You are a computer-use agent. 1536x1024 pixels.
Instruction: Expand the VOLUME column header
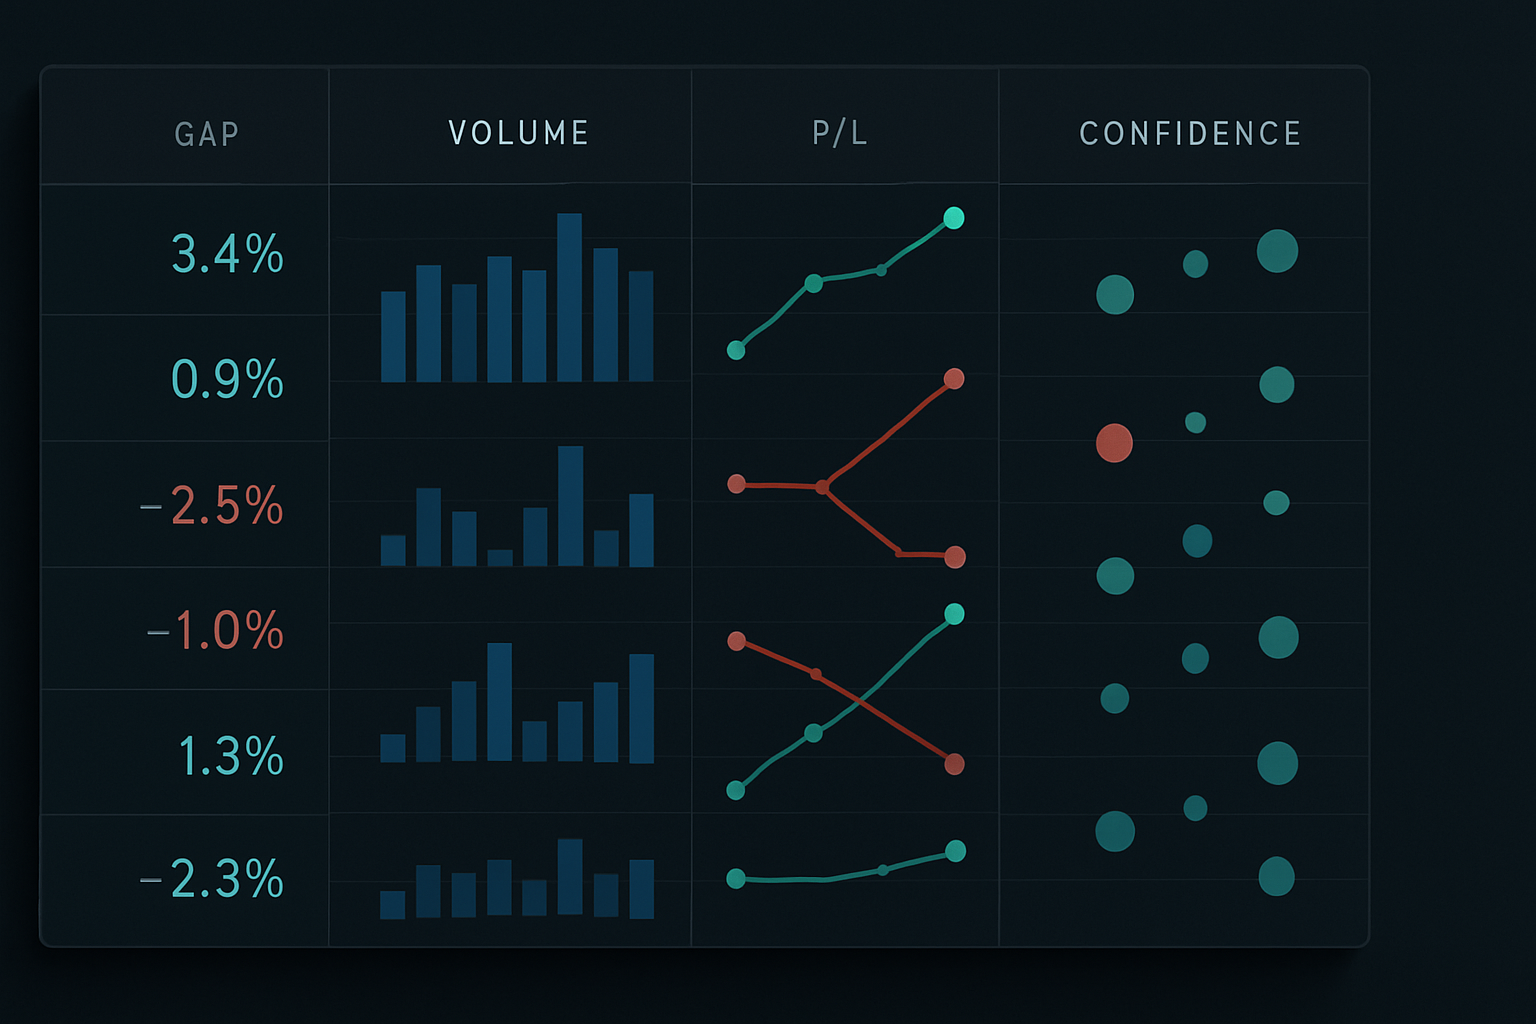(519, 132)
